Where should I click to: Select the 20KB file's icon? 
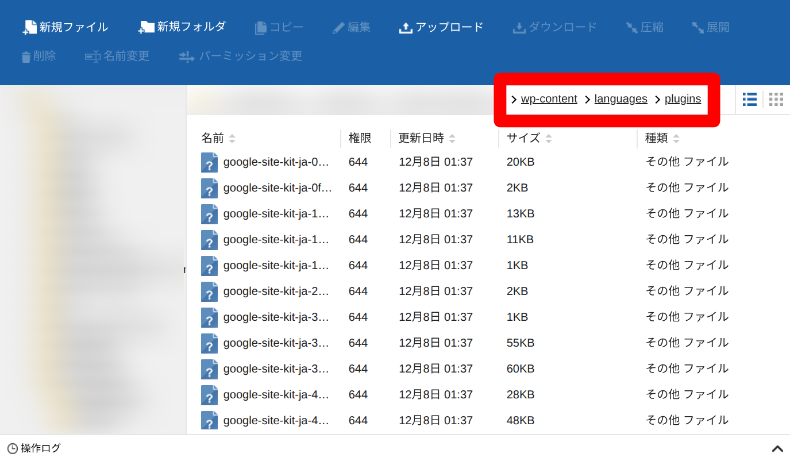tap(209, 162)
